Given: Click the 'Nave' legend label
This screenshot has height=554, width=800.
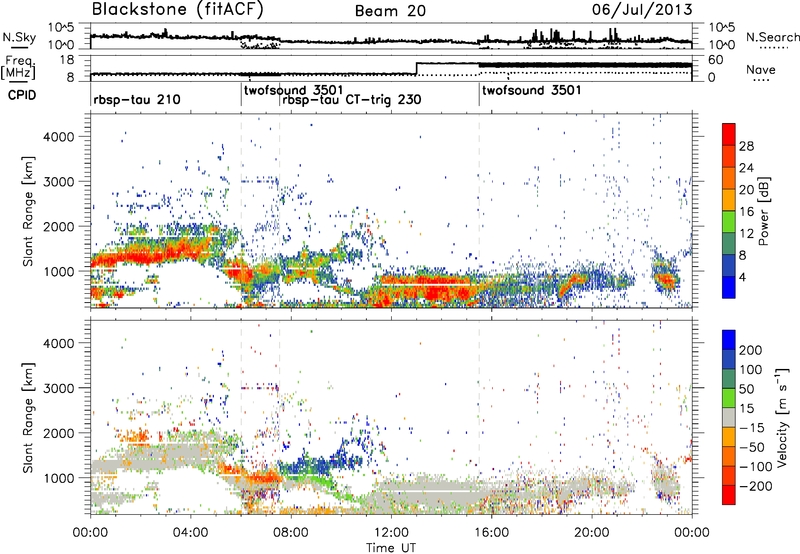Looking at the screenshot, I should (x=761, y=70).
